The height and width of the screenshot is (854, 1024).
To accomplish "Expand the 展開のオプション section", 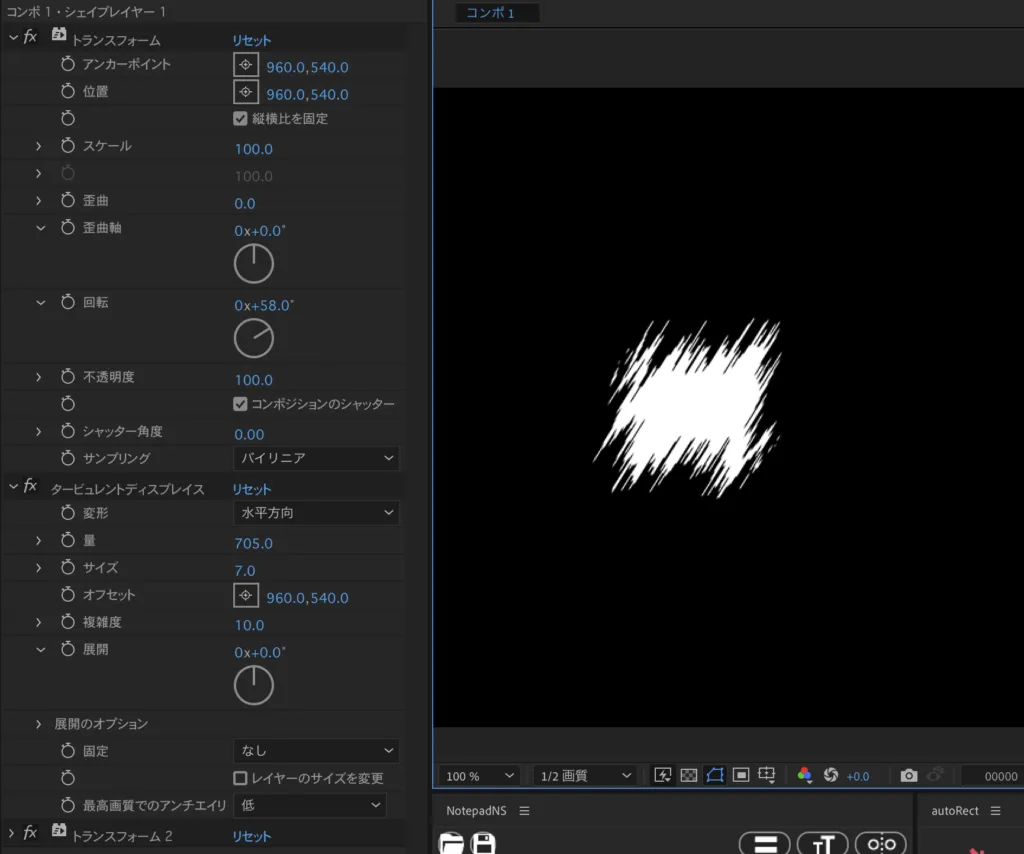I will (x=39, y=723).
